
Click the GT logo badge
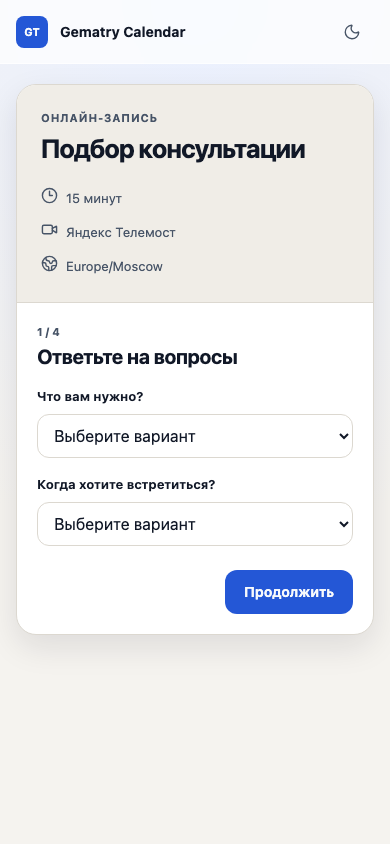click(x=32, y=32)
